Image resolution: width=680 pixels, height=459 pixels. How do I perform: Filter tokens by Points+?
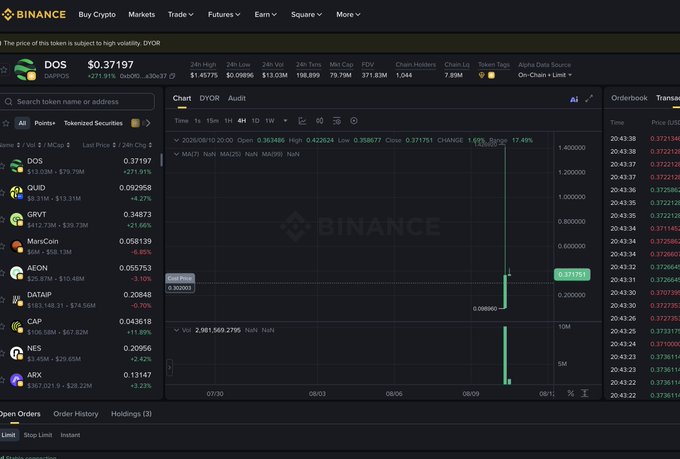pyautogui.click(x=45, y=123)
